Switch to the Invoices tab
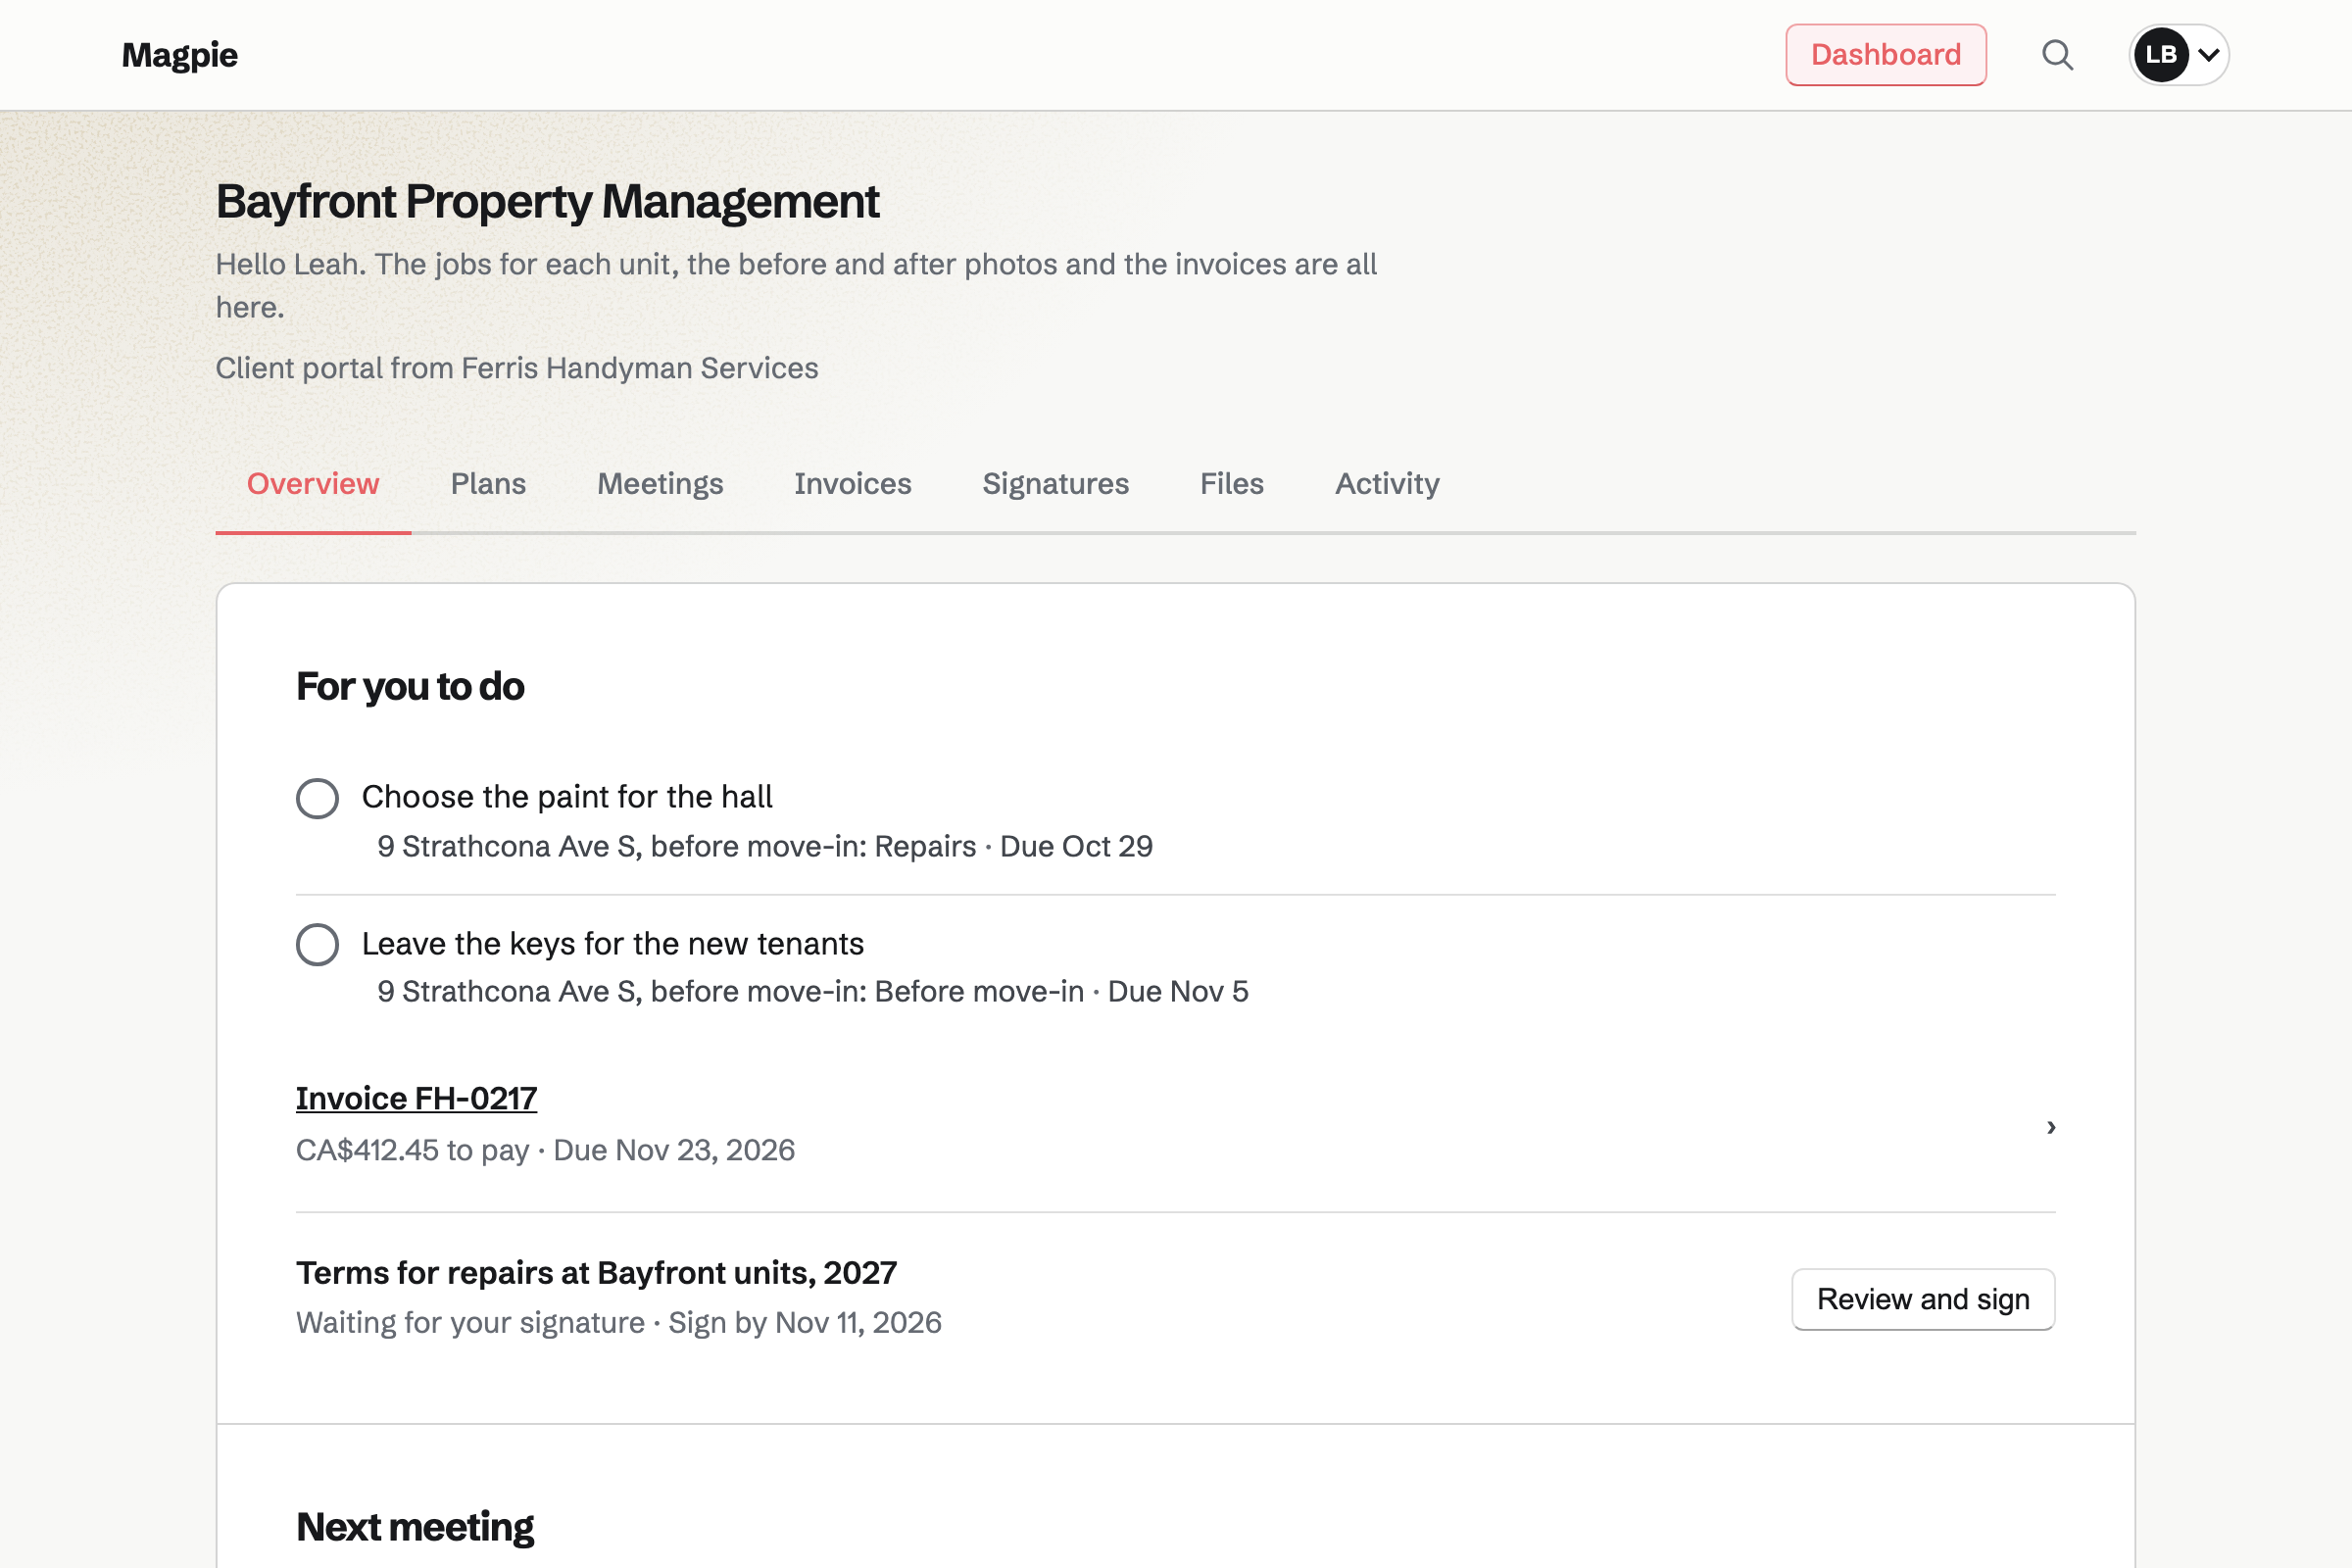The image size is (2352, 1568). click(853, 484)
